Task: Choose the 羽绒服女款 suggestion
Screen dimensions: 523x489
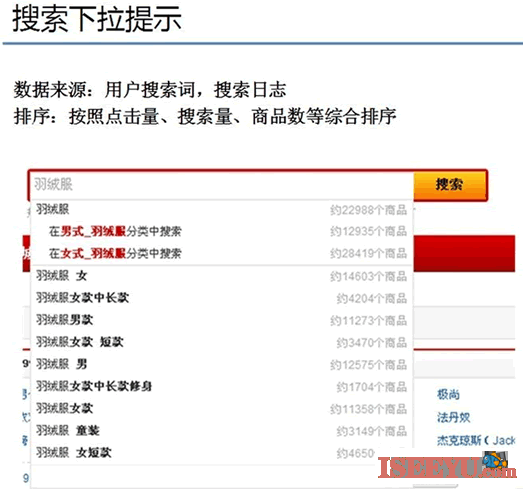Action: 222,409
